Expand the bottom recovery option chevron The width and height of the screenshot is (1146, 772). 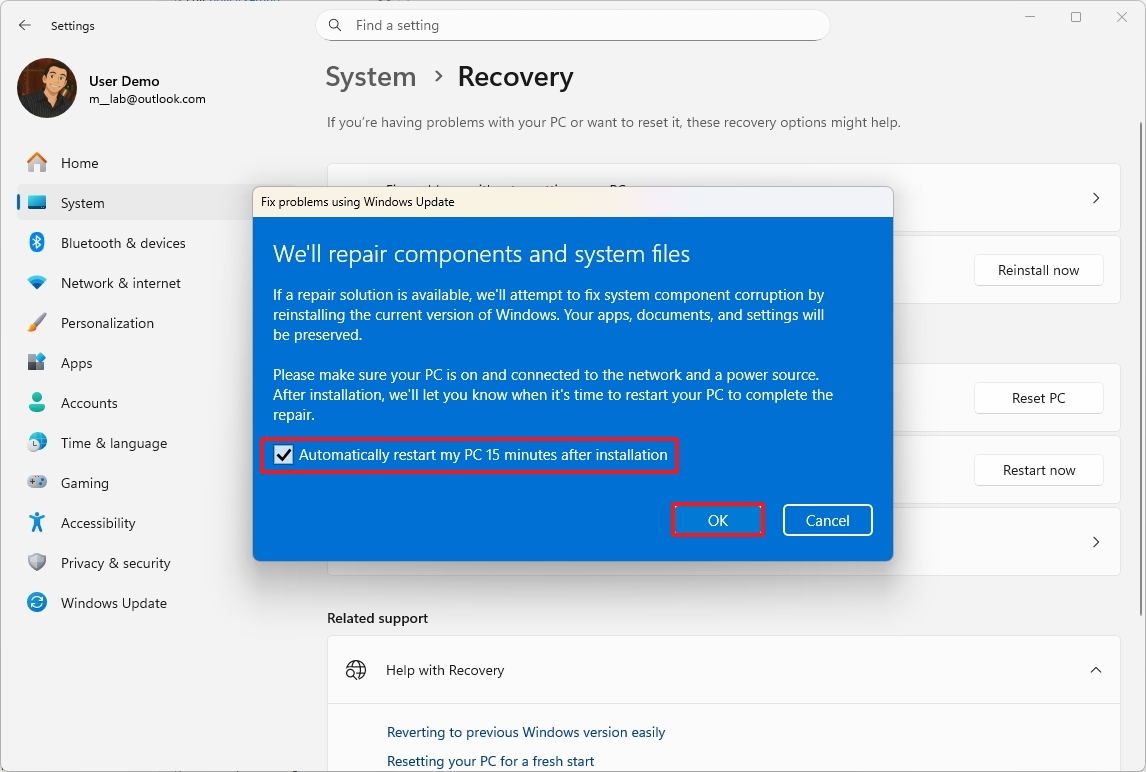click(x=1095, y=541)
